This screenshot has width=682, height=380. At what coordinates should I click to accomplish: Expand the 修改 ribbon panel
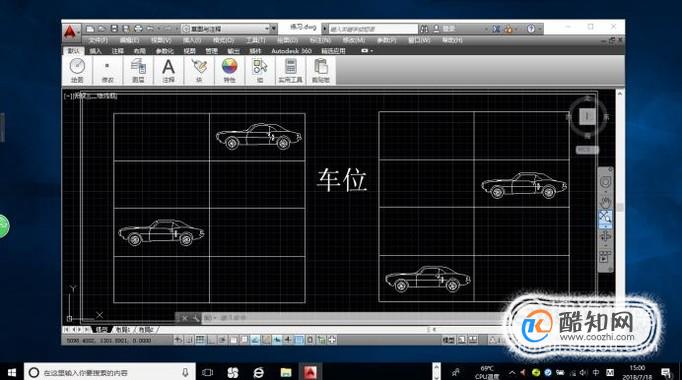[x=107, y=70]
